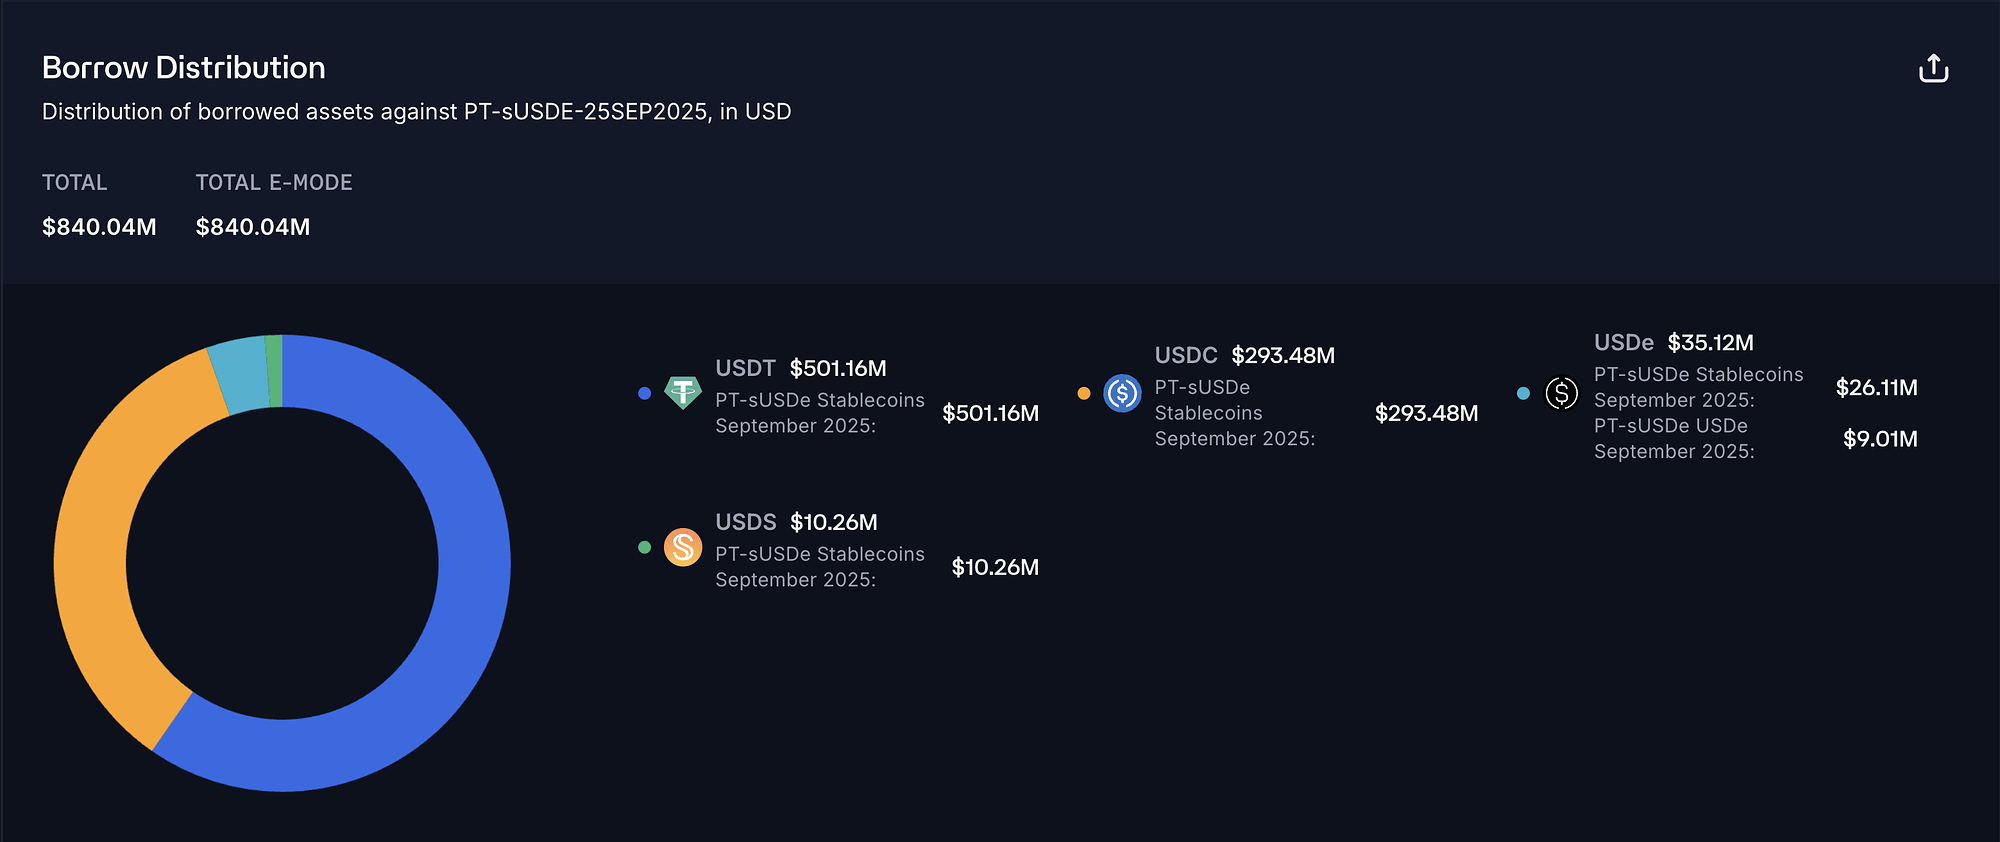Click the orange USDC legend dot
Viewport: 2000px width, 842px height.
(x=1084, y=393)
